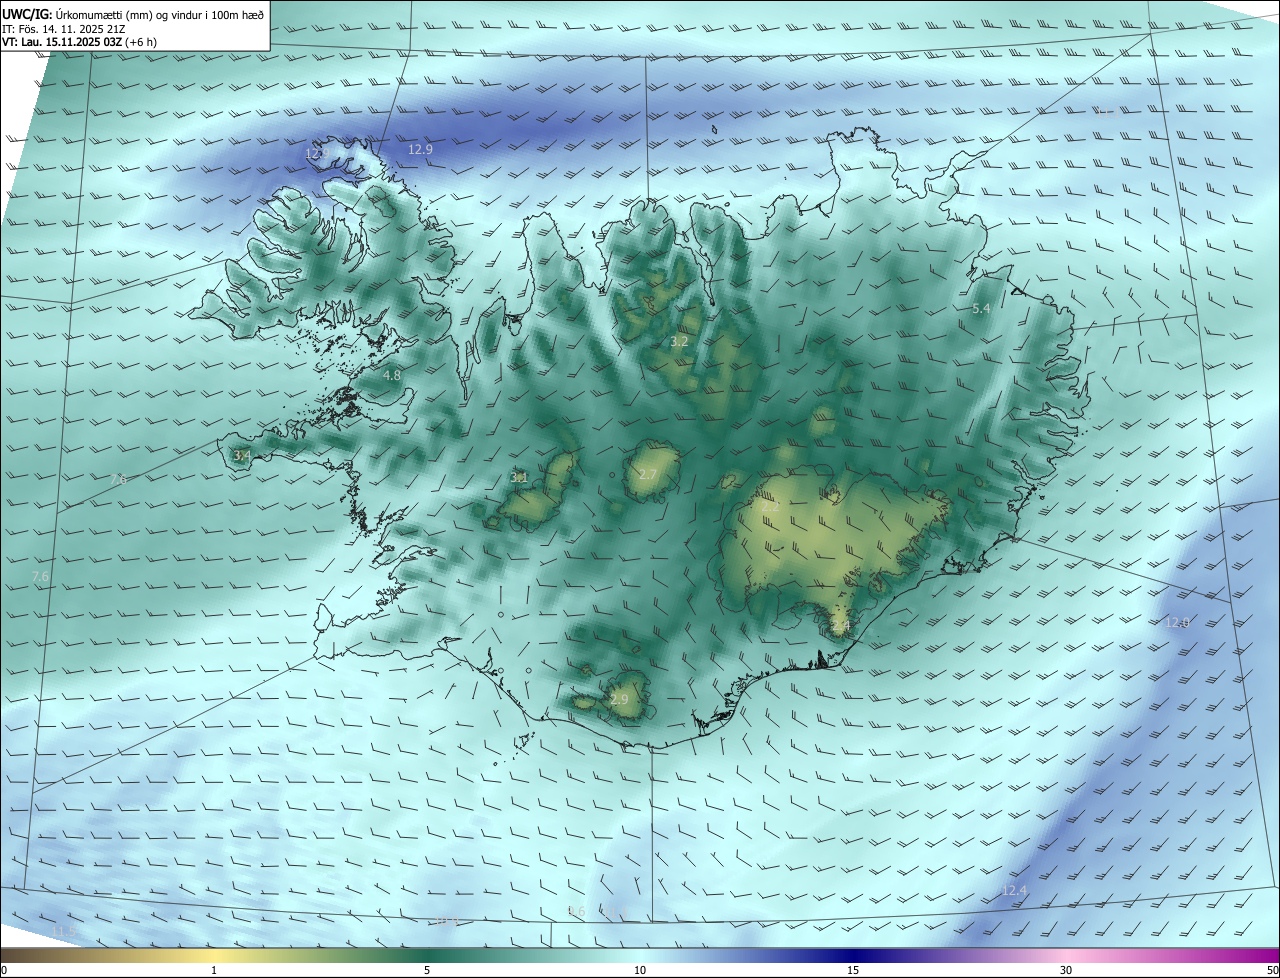This screenshot has height=978, width=1280.
Task: Click the 12.4 value over the sea
Action: click(1014, 890)
